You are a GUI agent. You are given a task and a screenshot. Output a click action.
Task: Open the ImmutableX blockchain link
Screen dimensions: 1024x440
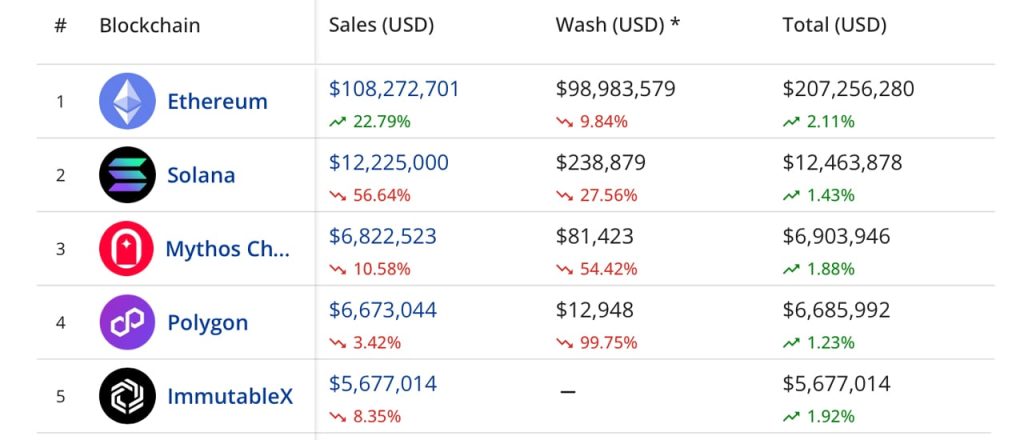tap(230, 396)
